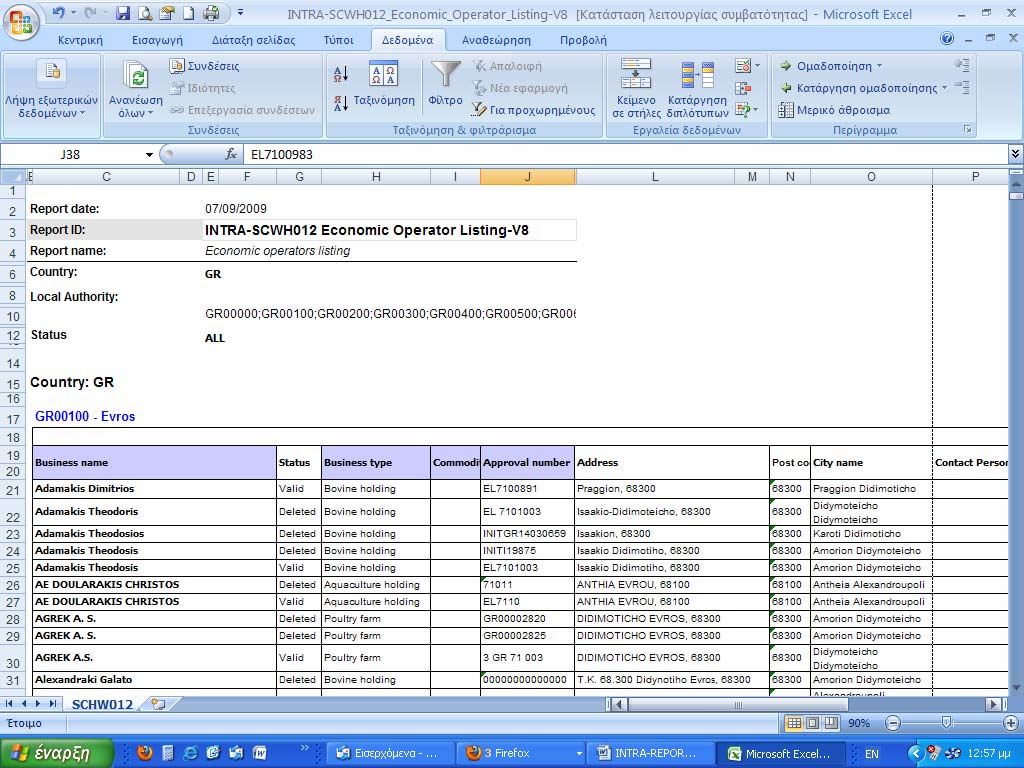The height and width of the screenshot is (768, 1024).
Task: Select cell EL7100891
Action: tap(528, 488)
